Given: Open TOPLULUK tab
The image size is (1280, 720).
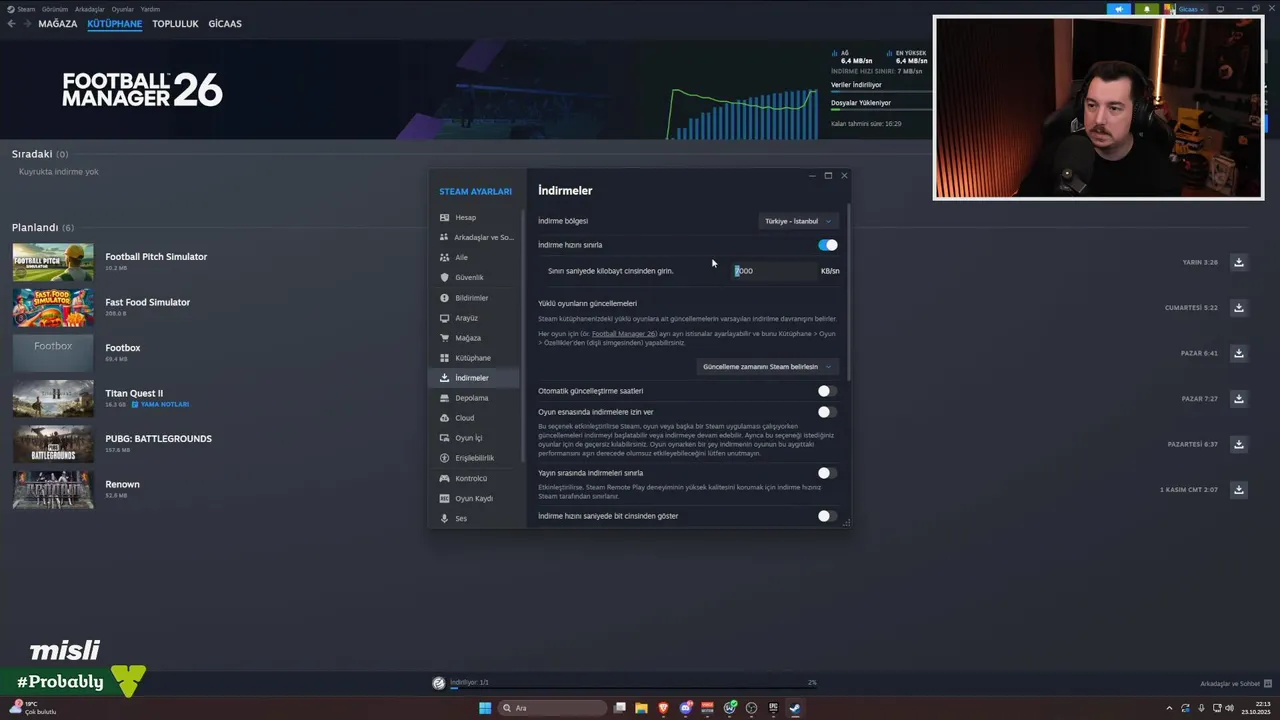Looking at the screenshot, I should coord(175,23).
